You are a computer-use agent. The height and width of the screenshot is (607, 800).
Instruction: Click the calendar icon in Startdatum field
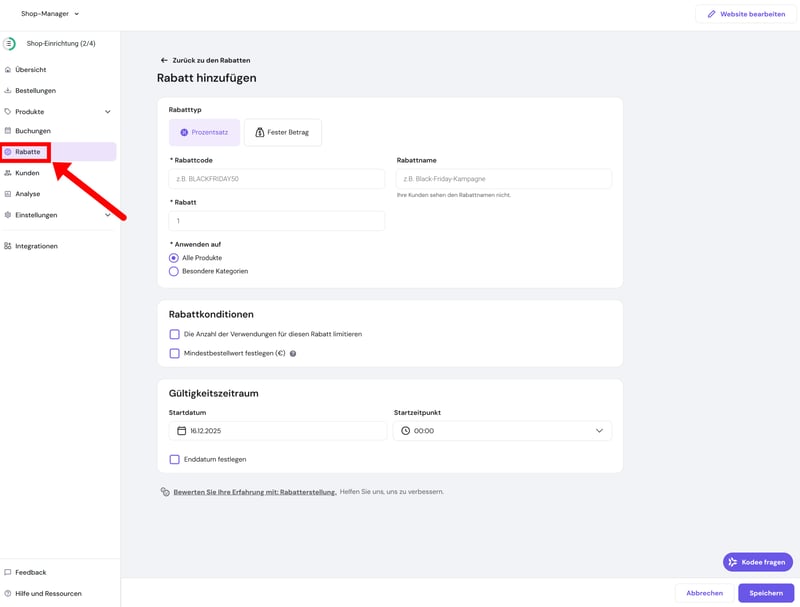click(x=181, y=431)
